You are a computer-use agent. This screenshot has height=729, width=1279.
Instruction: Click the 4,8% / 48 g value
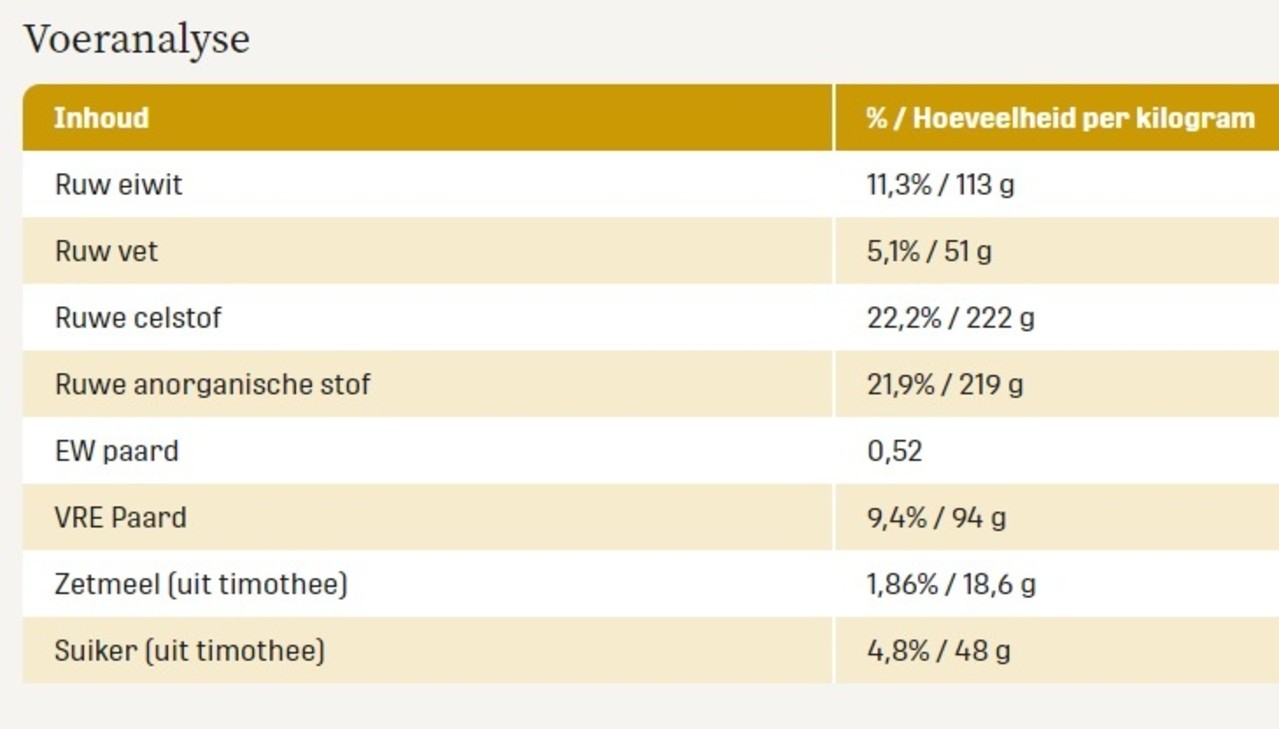click(938, 651)
